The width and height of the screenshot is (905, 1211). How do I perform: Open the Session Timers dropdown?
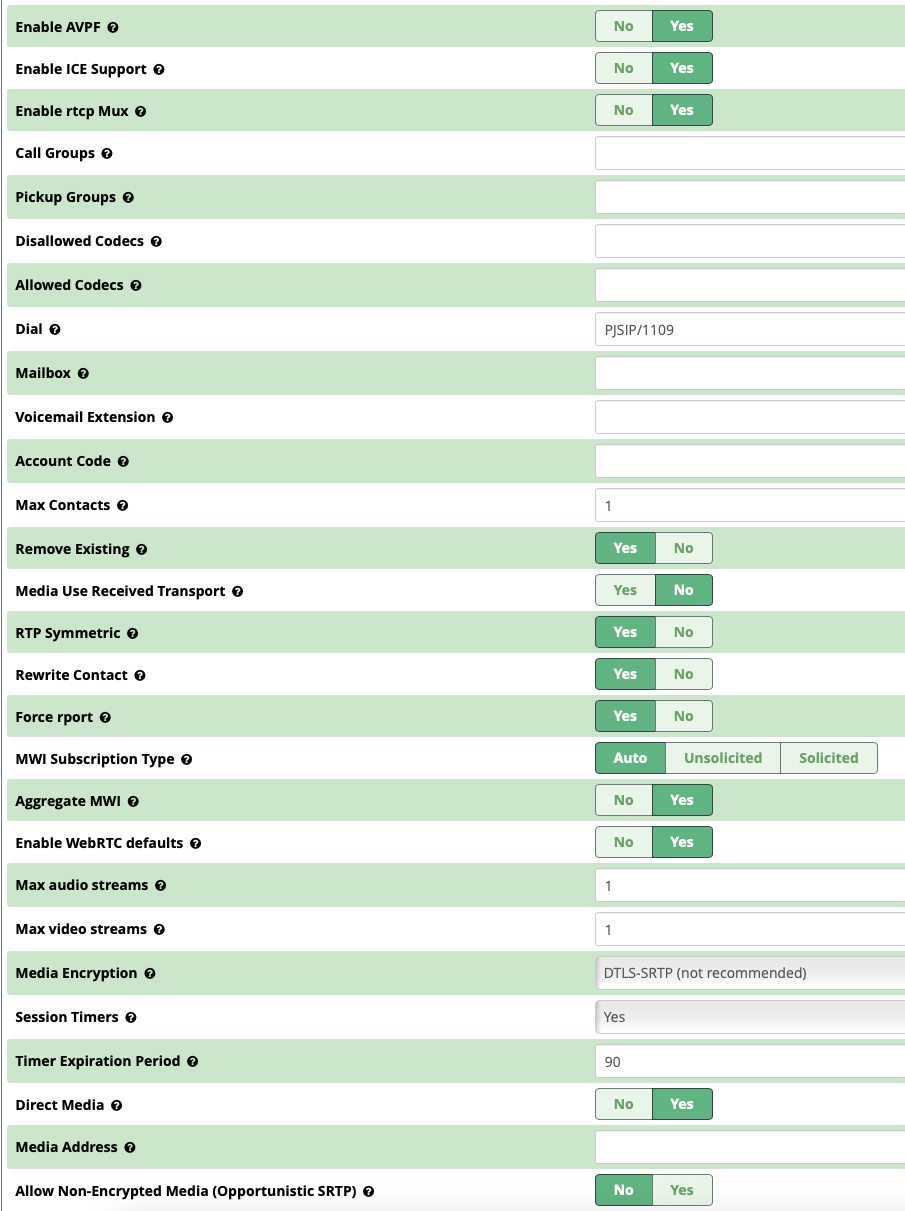(x=750, y=1017)
